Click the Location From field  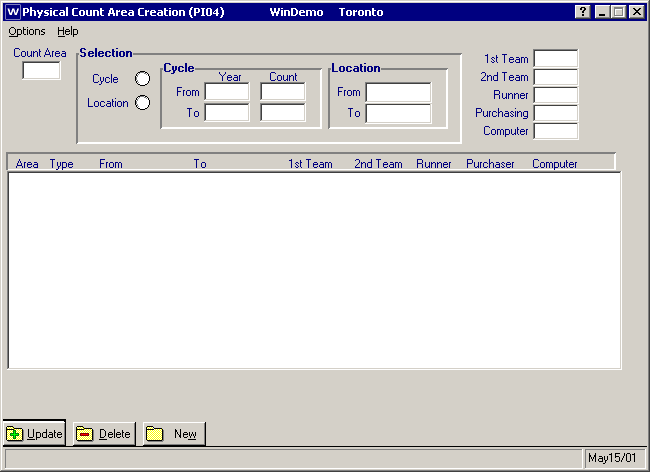click(398, 92)
